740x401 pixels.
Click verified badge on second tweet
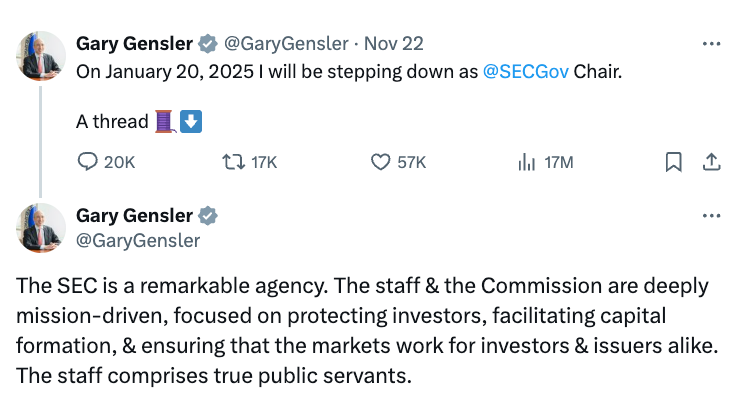[208, 216]
